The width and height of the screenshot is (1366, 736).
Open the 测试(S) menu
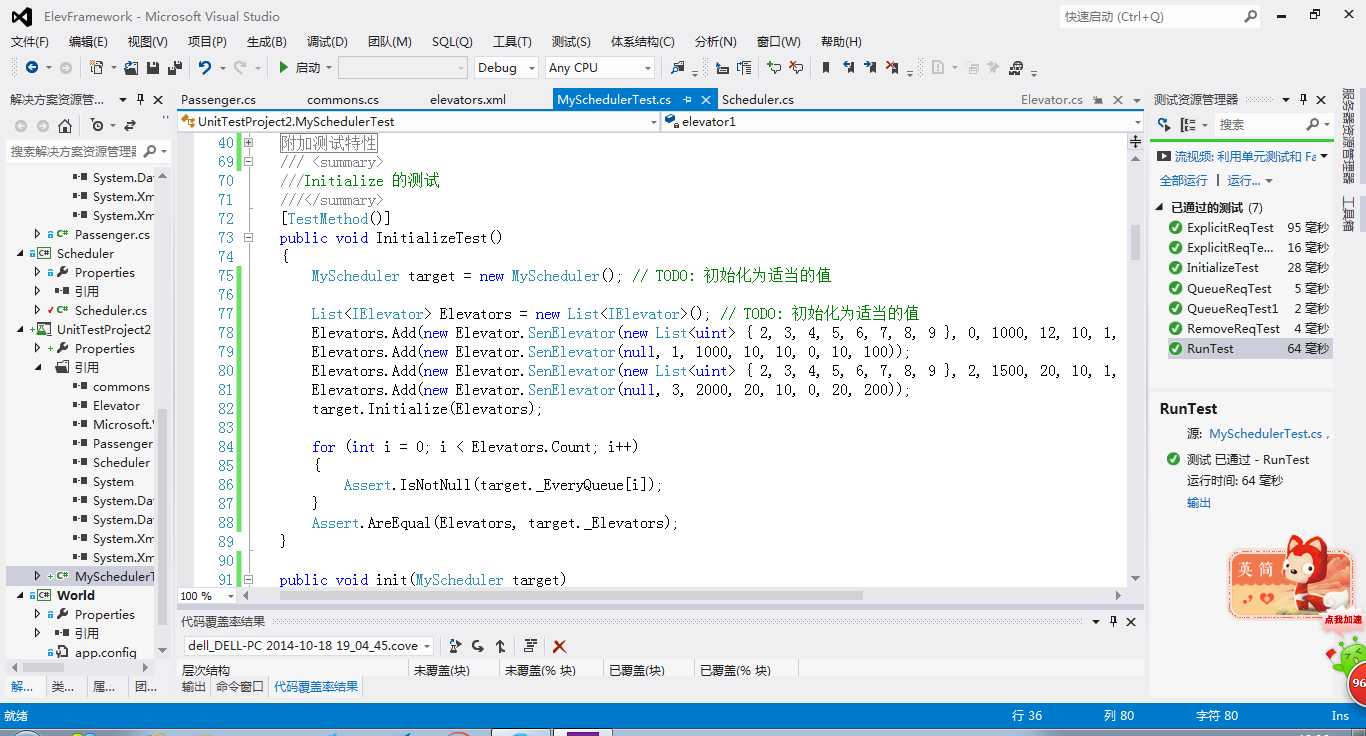pos(571,41)
